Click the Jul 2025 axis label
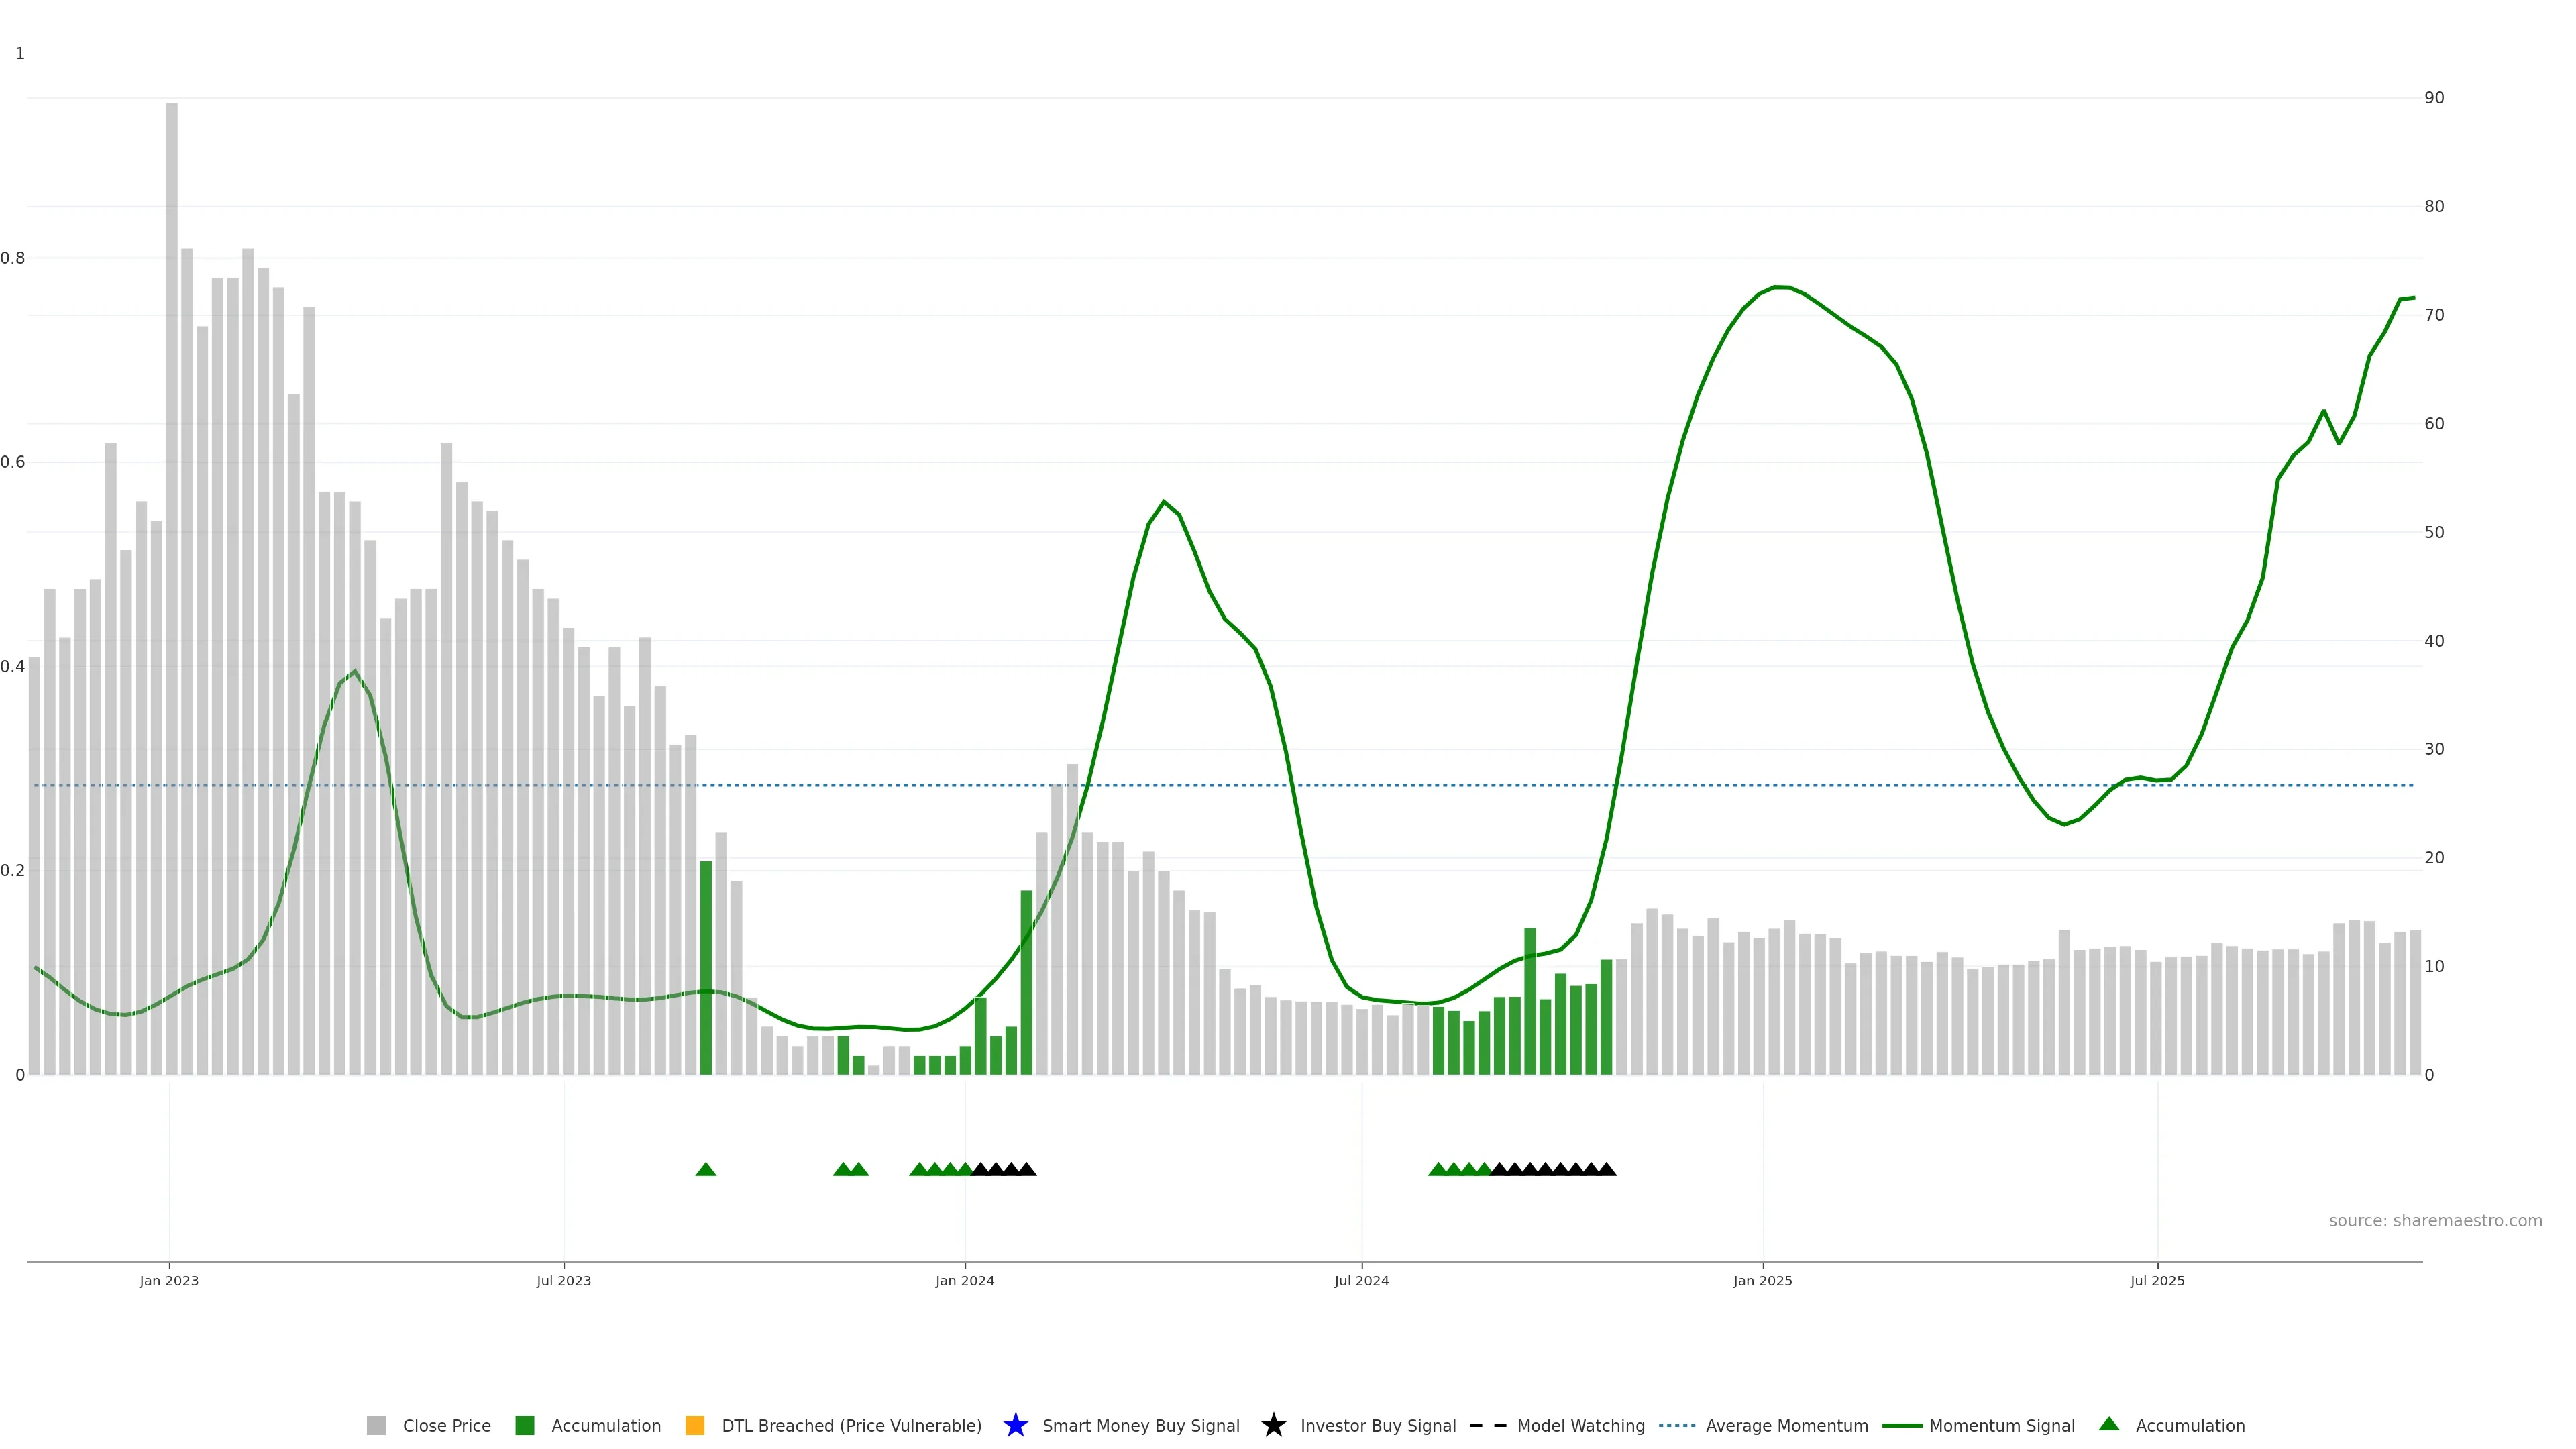This screenshot has height=1449, width=2576. point(2157,1280)
